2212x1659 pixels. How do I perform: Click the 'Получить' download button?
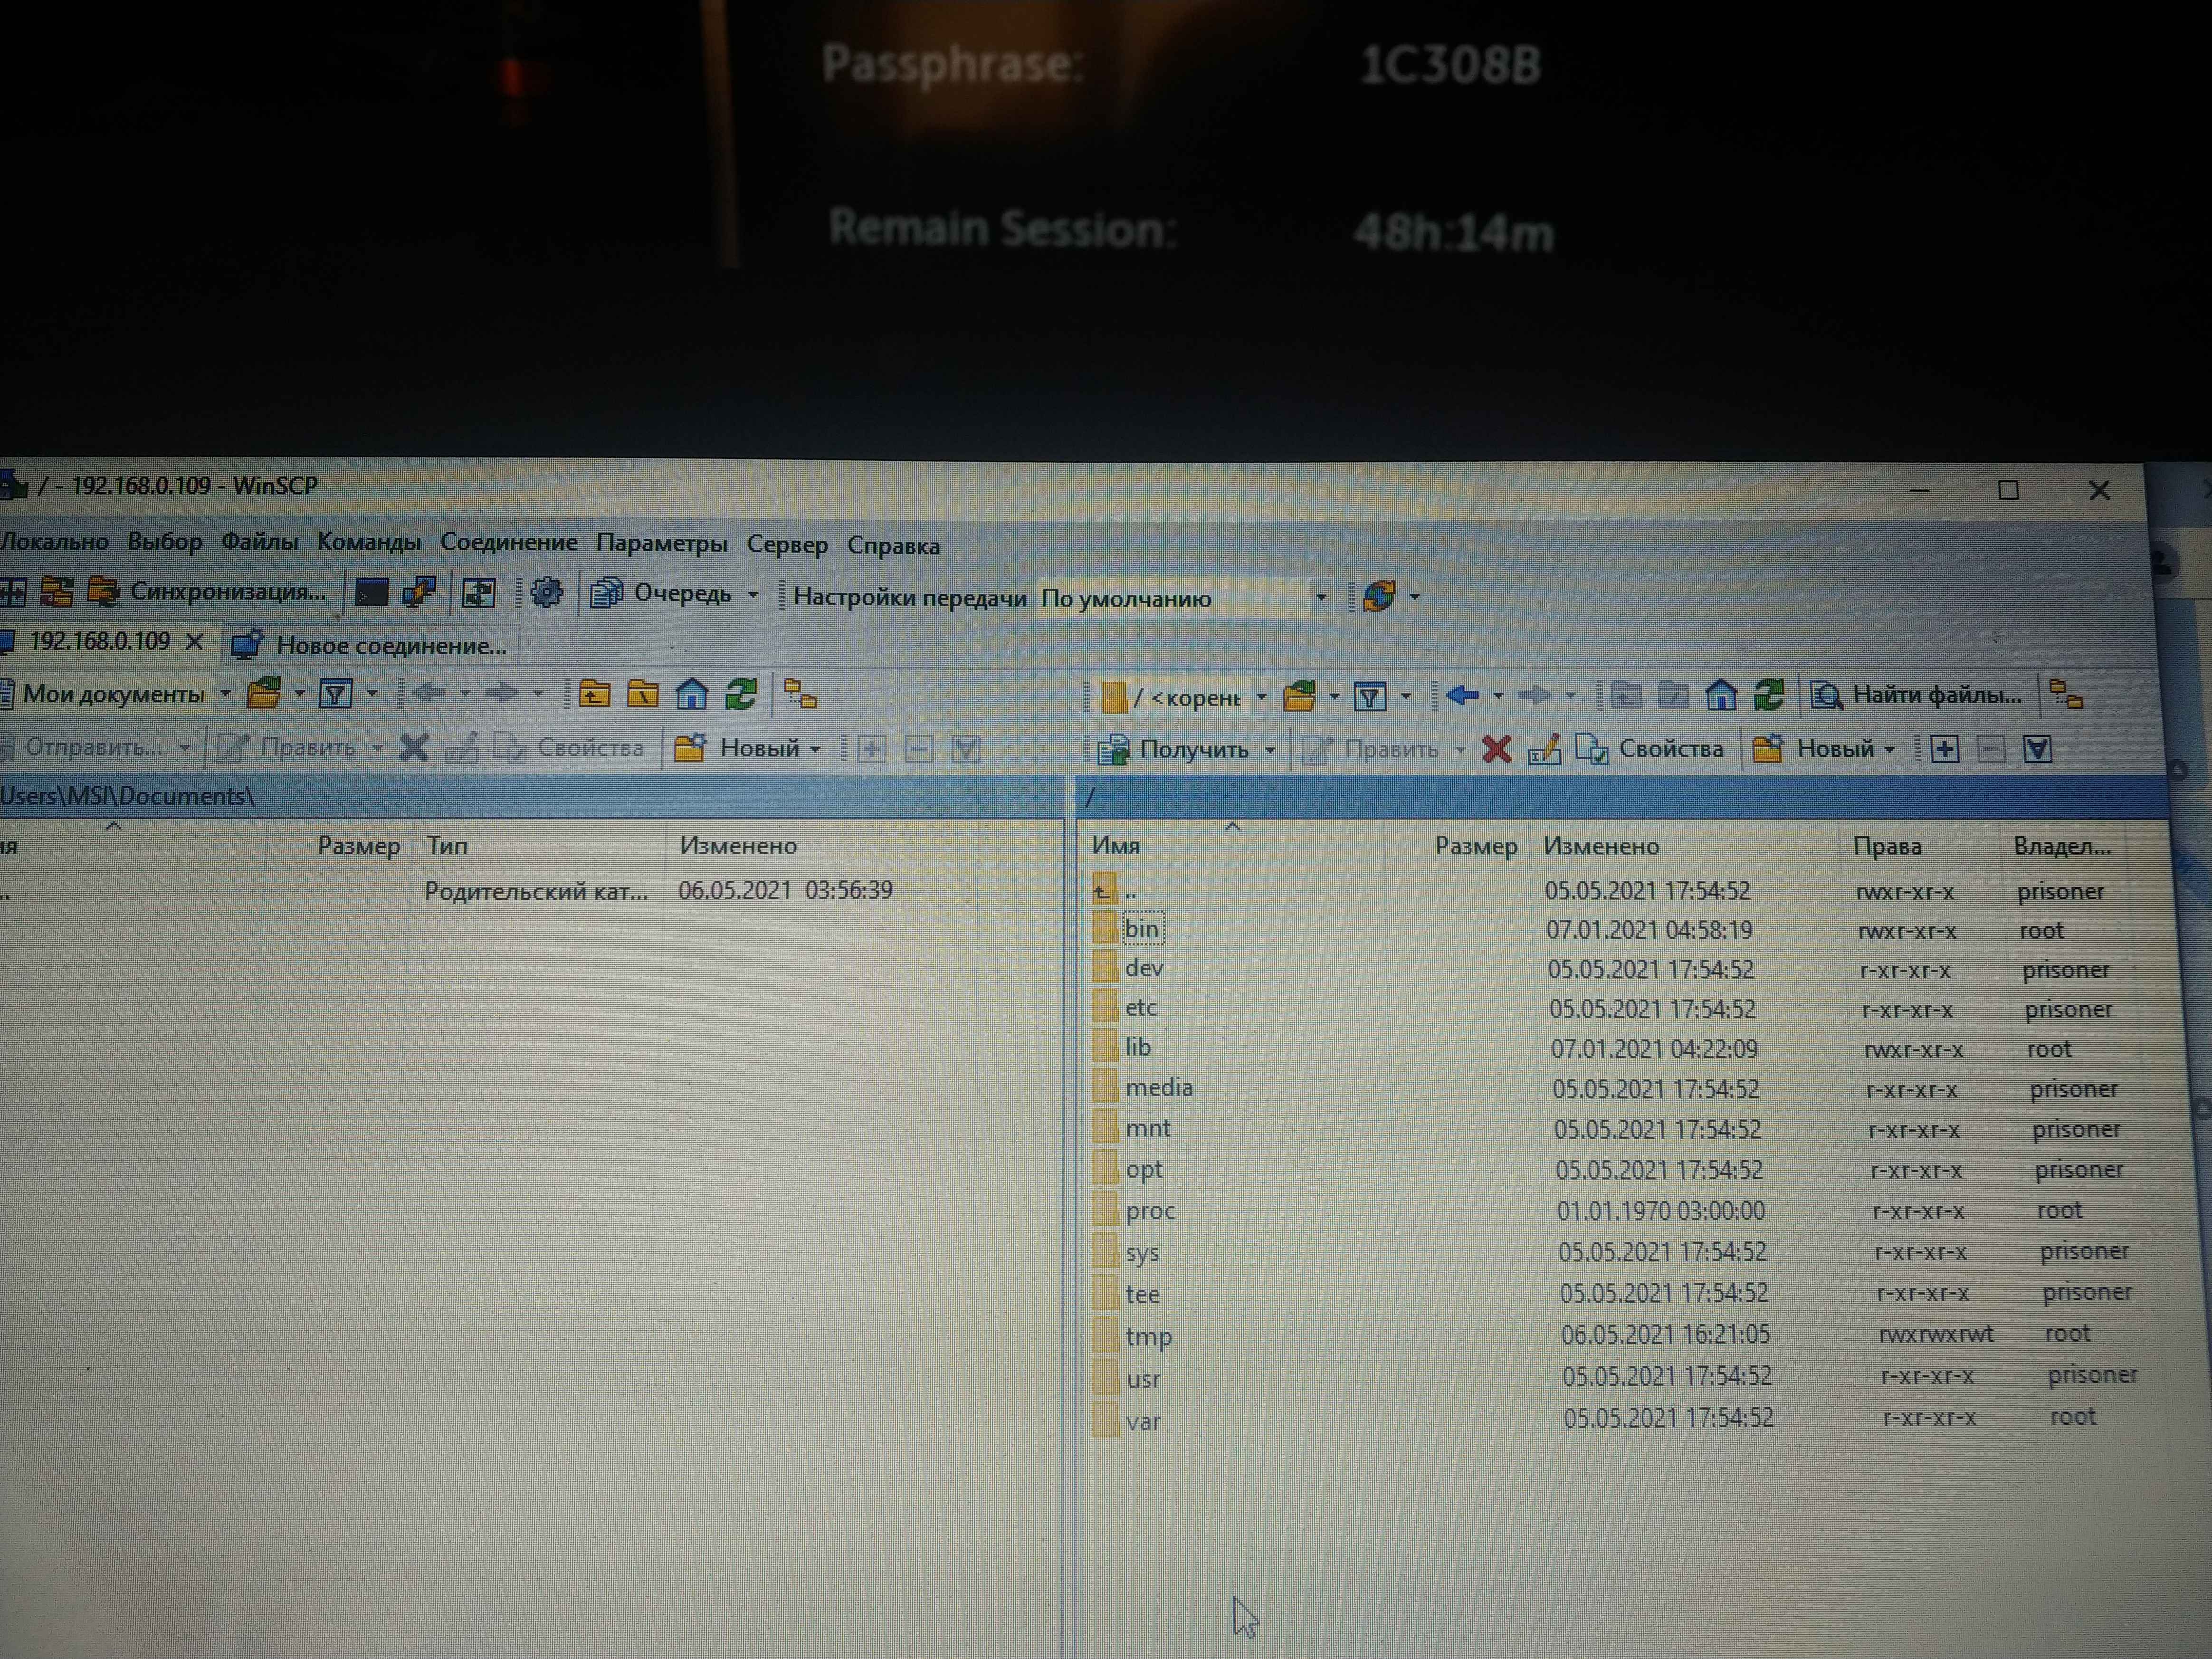pos(1193,749)
